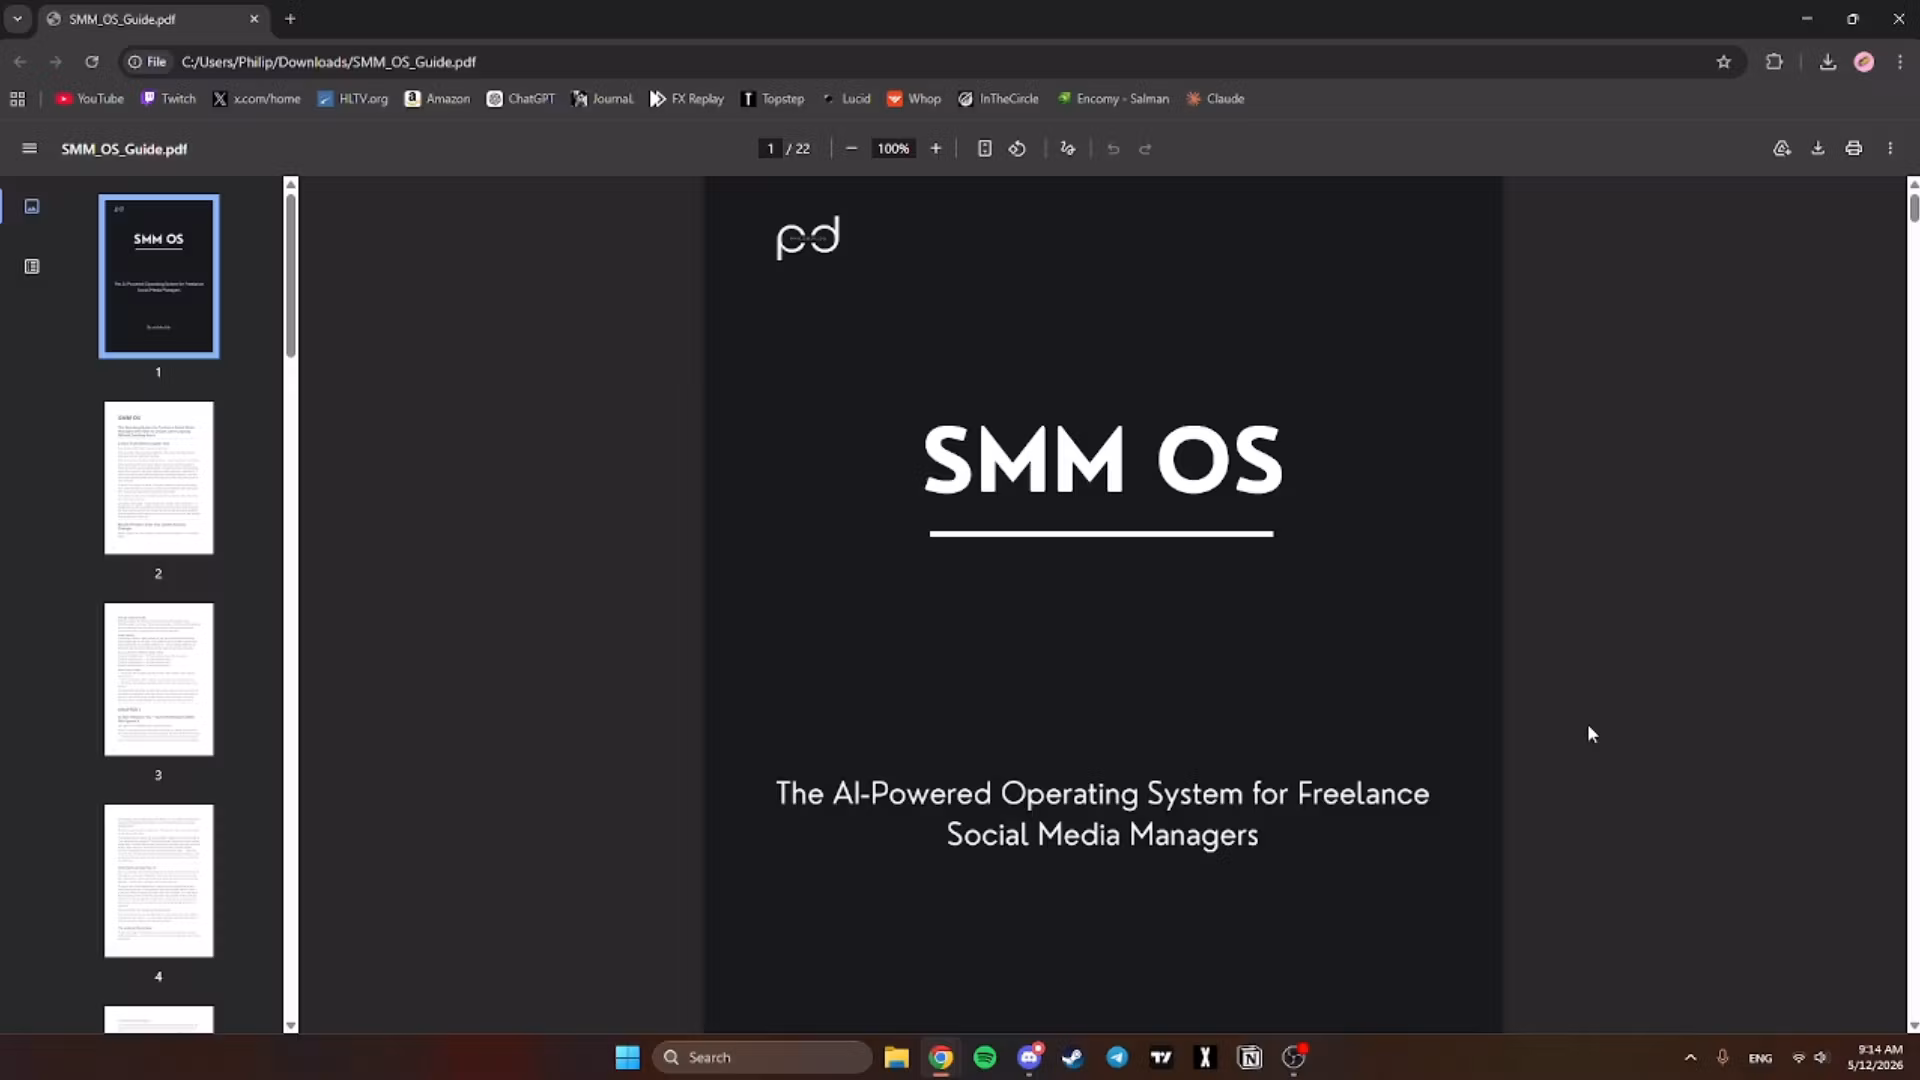This screenshot has height=1080, width=1920.
Task: Open the PDF viewer more actions menu
Action: (x=1889, y=148)
